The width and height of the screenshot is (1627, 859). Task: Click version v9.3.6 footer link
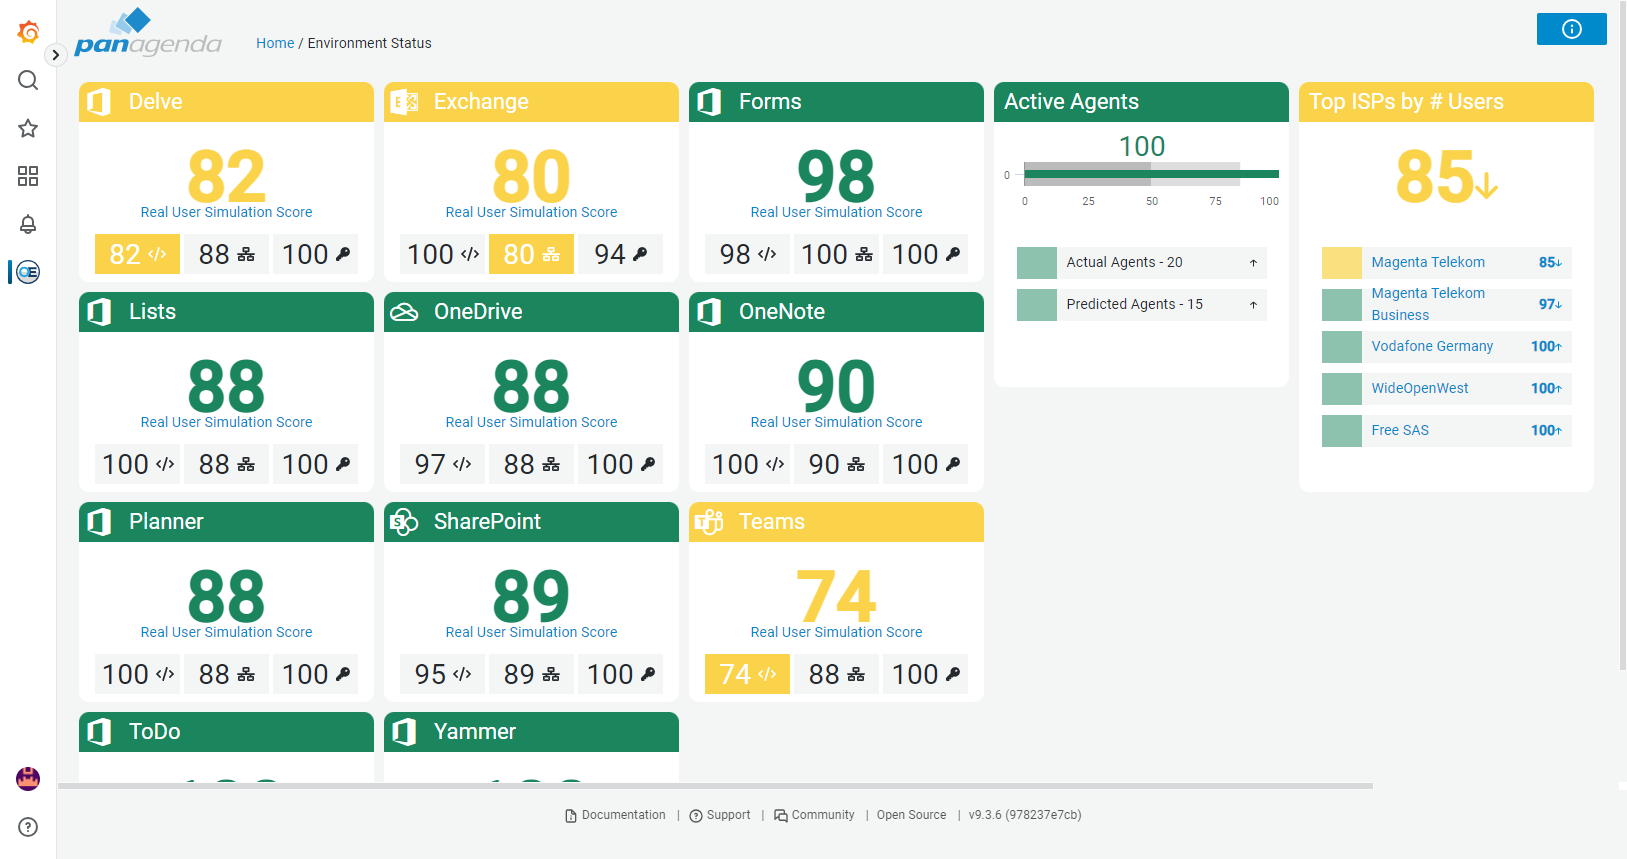click(x=1025, y=815)
